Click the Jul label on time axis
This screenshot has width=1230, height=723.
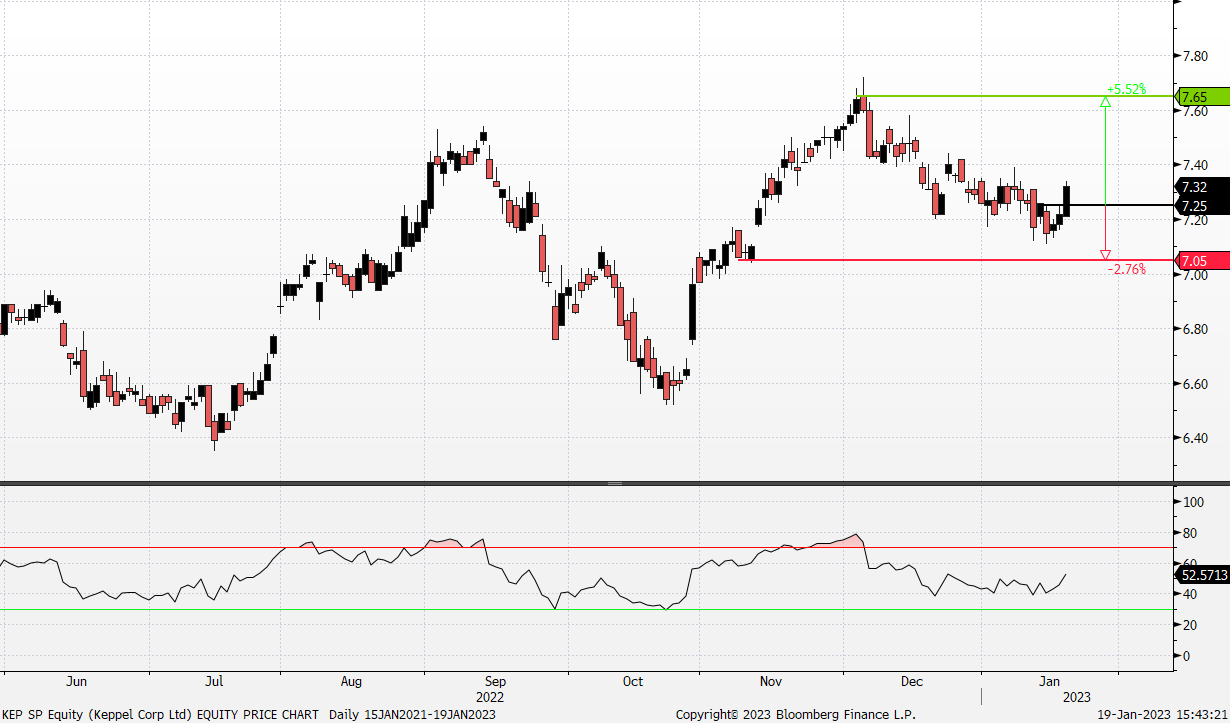213,681
